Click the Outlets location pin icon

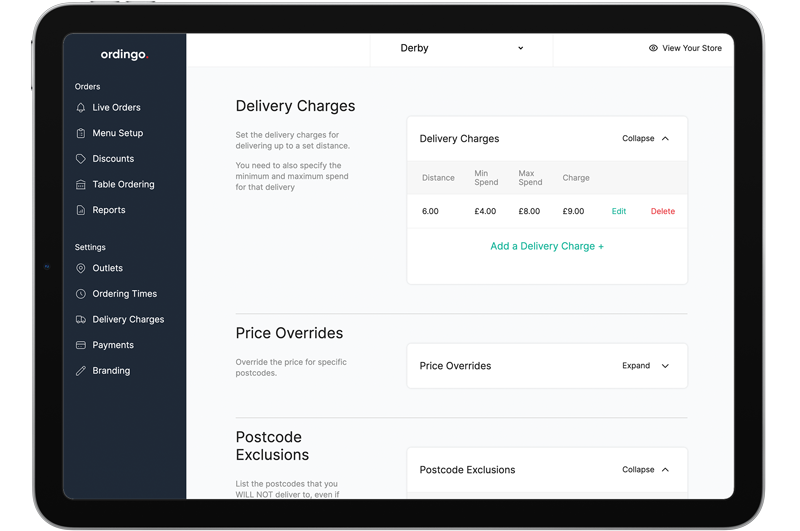pos(81,268)
